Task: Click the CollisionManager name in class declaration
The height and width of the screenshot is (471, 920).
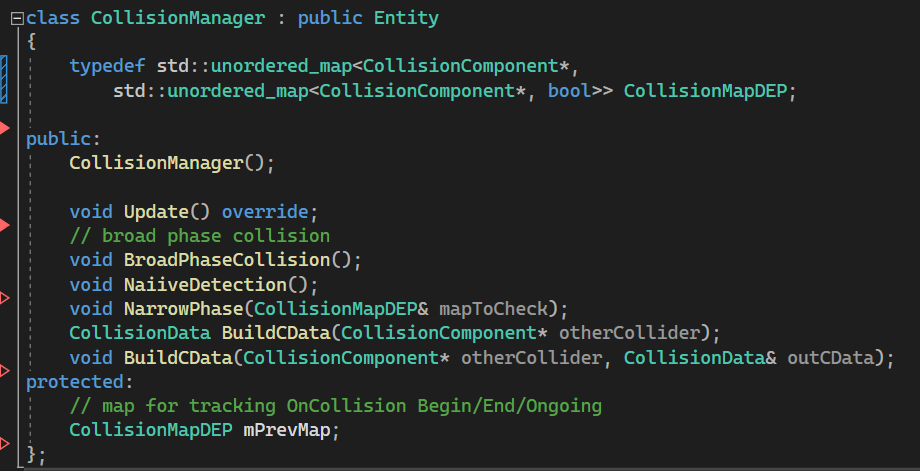Action: (x=178, y=18)
